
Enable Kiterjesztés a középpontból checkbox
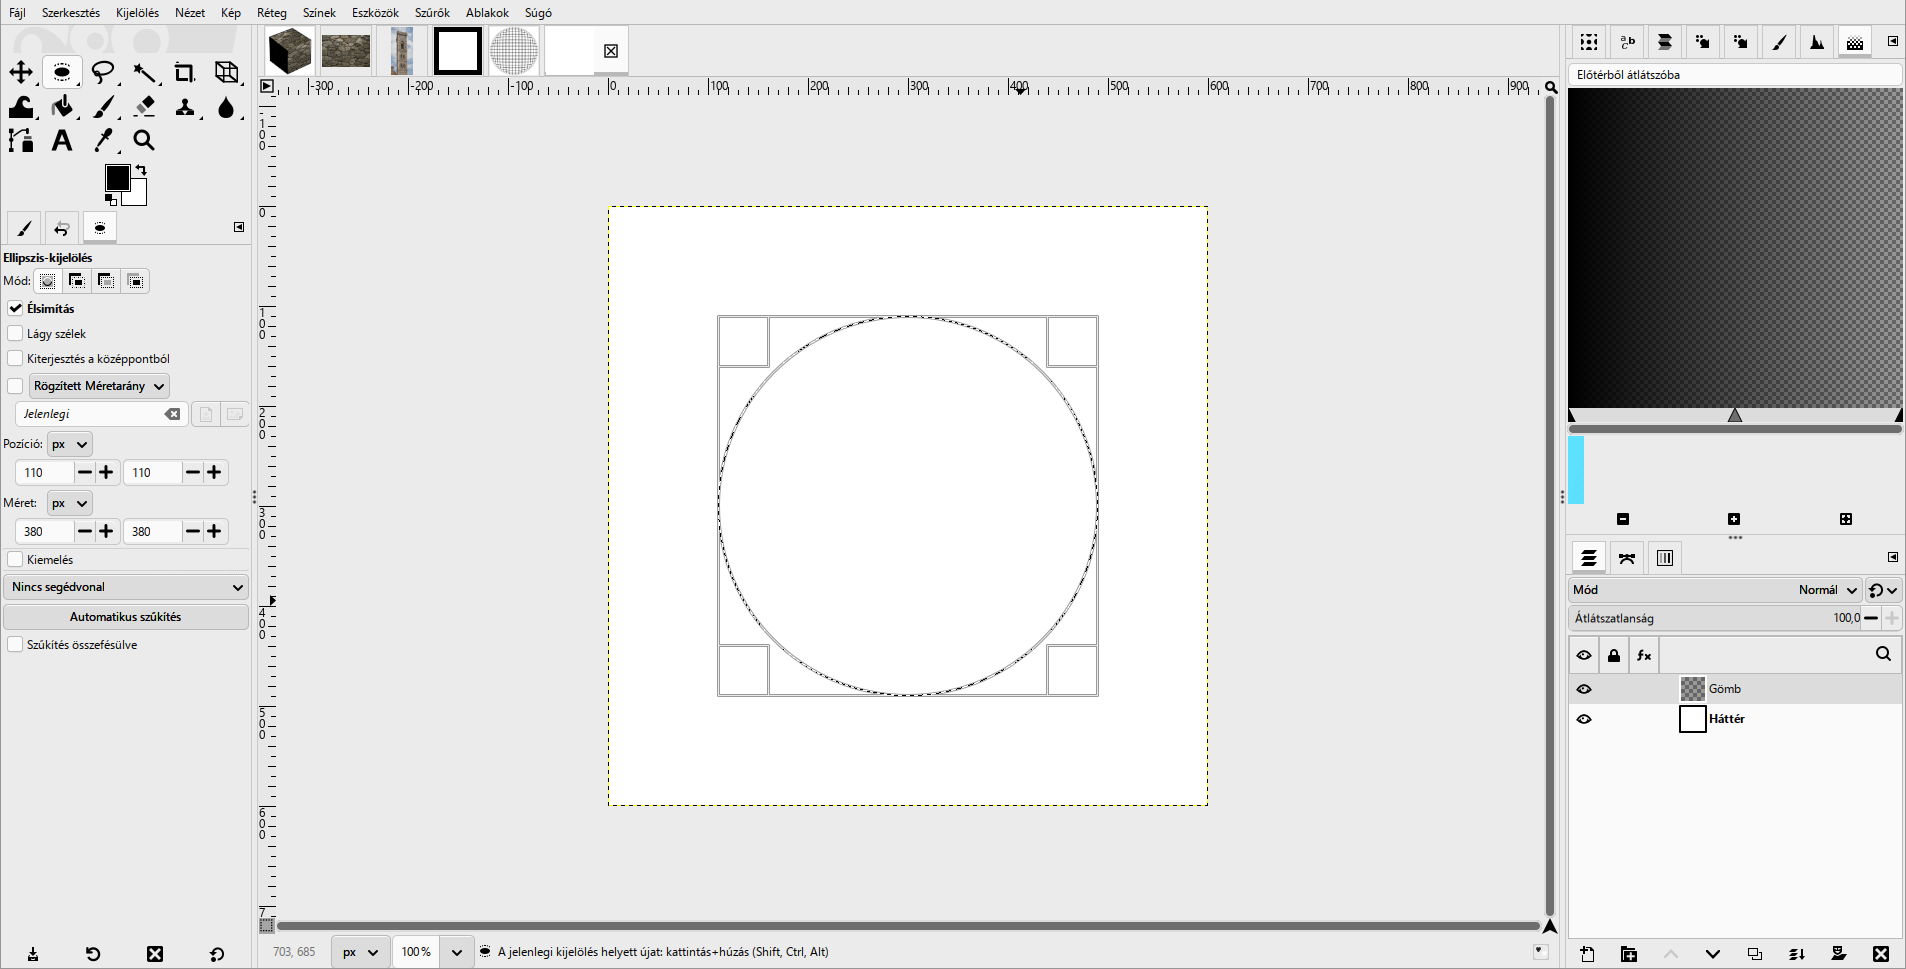tap(15, 358)
